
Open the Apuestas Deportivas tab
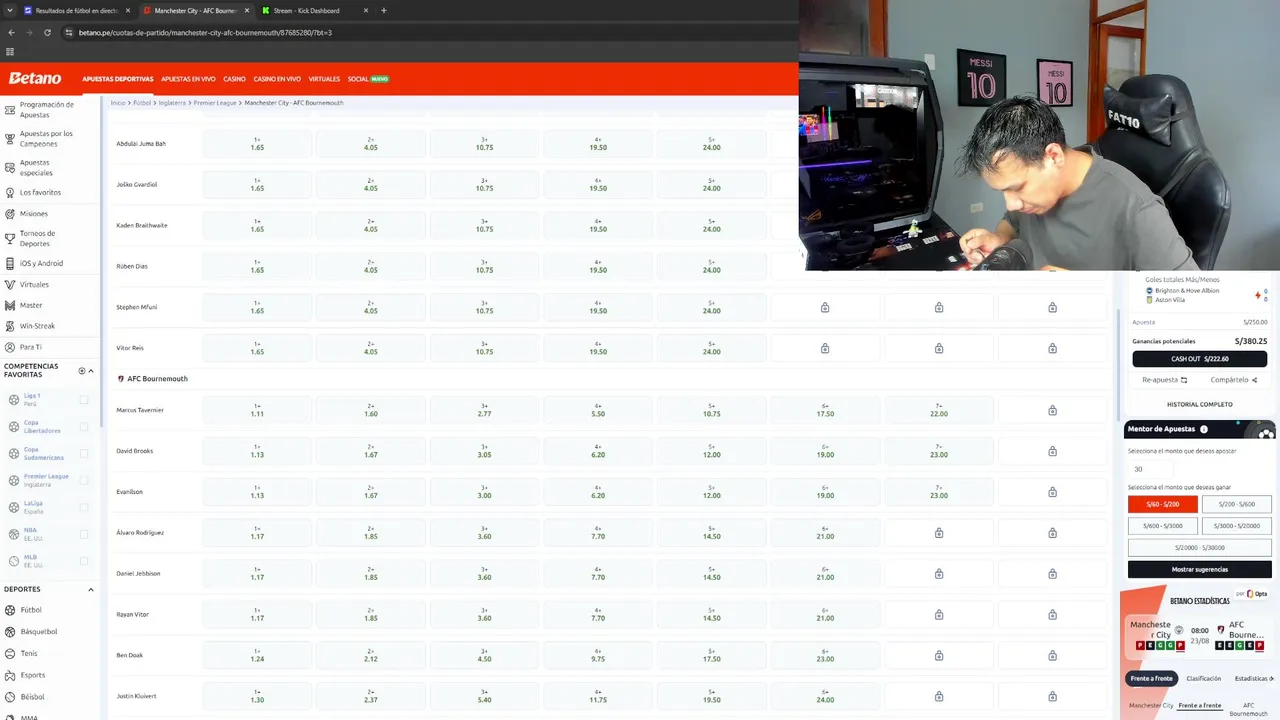118,79
